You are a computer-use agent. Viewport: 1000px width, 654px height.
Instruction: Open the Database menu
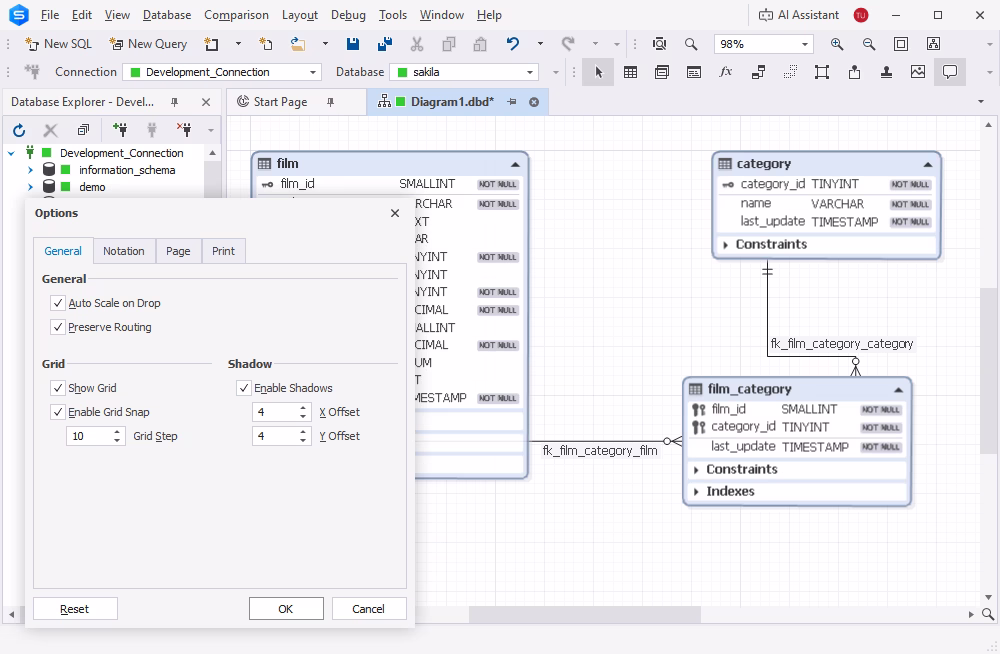(166, 15)
